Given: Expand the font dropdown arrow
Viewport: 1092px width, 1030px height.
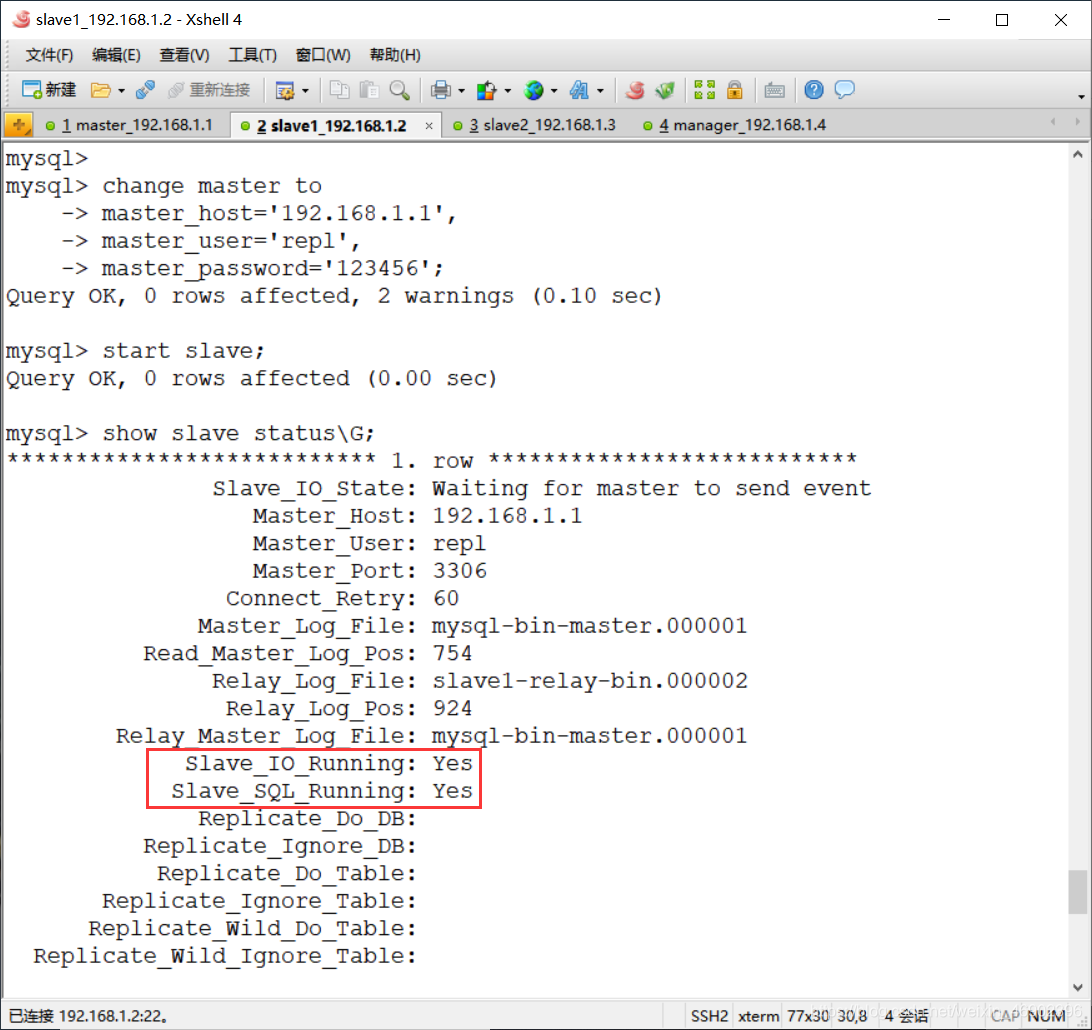Looking at the screenshot, I should click(x=600, y=91).
